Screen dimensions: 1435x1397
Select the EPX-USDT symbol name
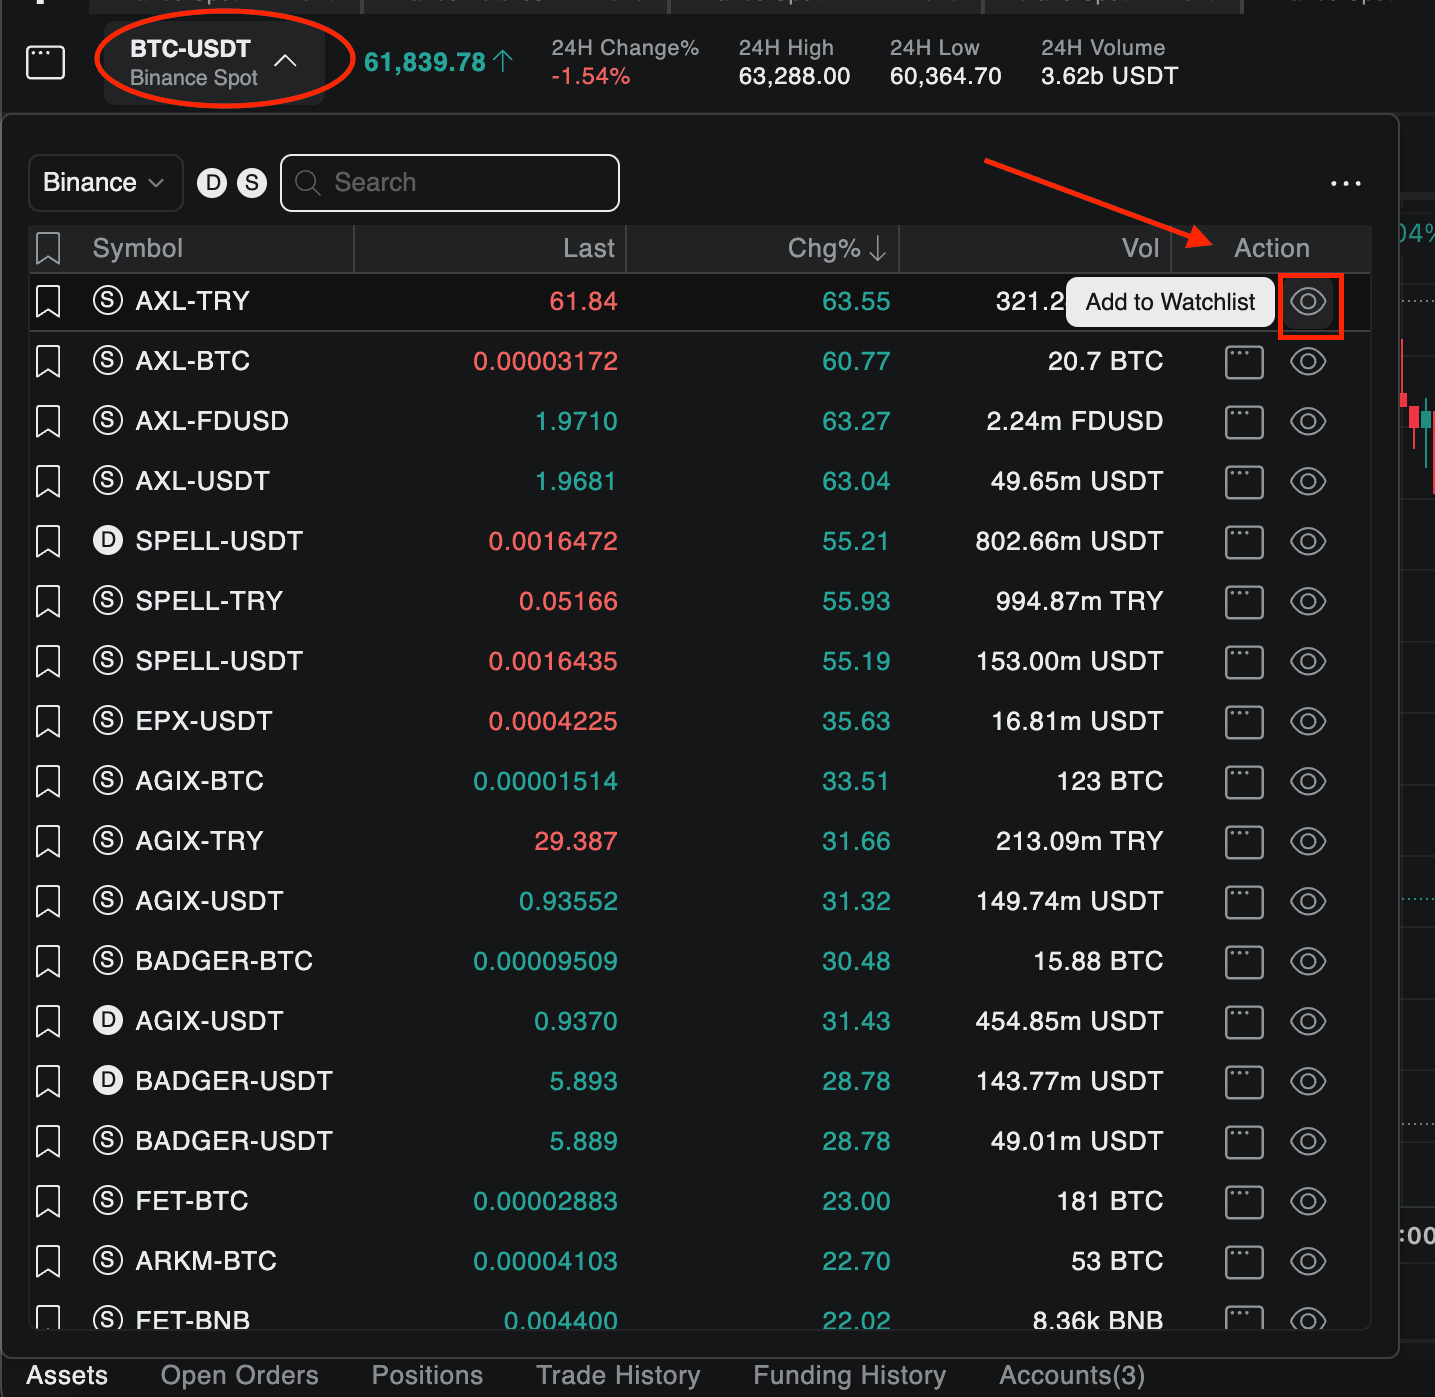coord(204,721)
